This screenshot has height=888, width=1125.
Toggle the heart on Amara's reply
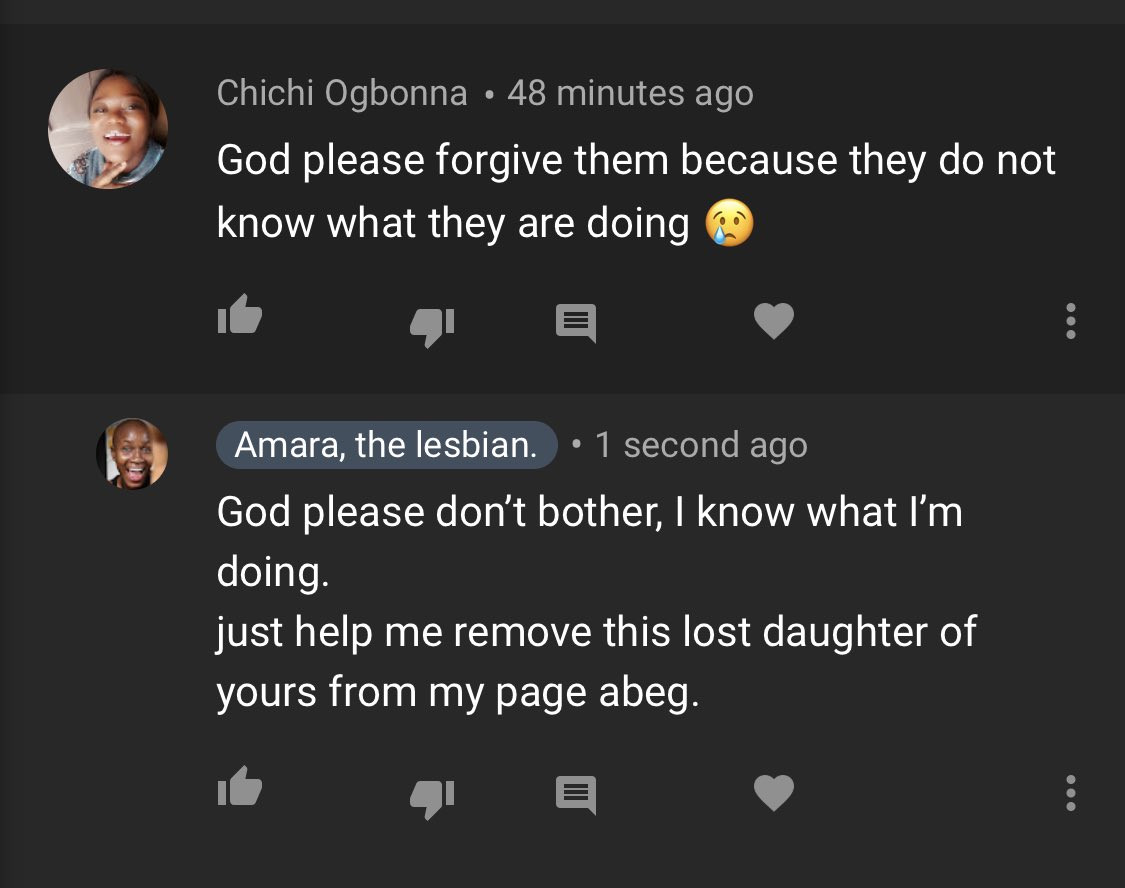pyautogui.click(x=773, y=793)
